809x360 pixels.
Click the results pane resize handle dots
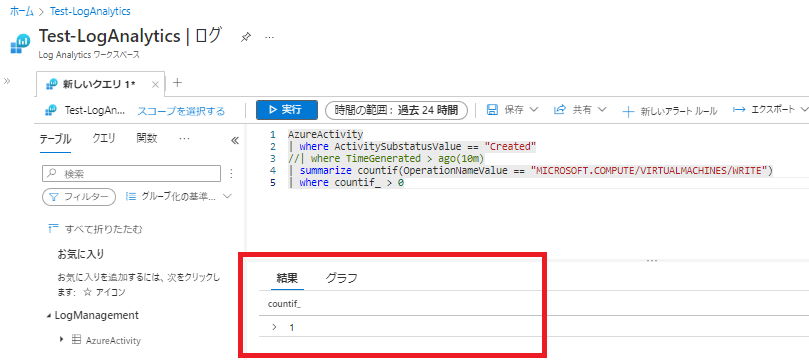point(652,260)
